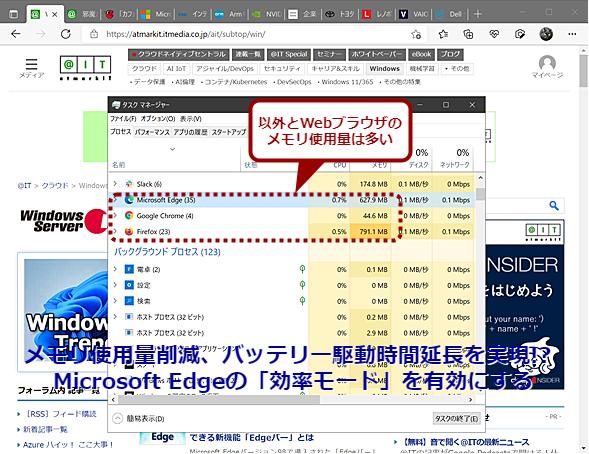Click the Task Manager horizontal scrollbar
The width and height of the screenshot is (589, 454).
pyautogui.click(x=220, y=400)
